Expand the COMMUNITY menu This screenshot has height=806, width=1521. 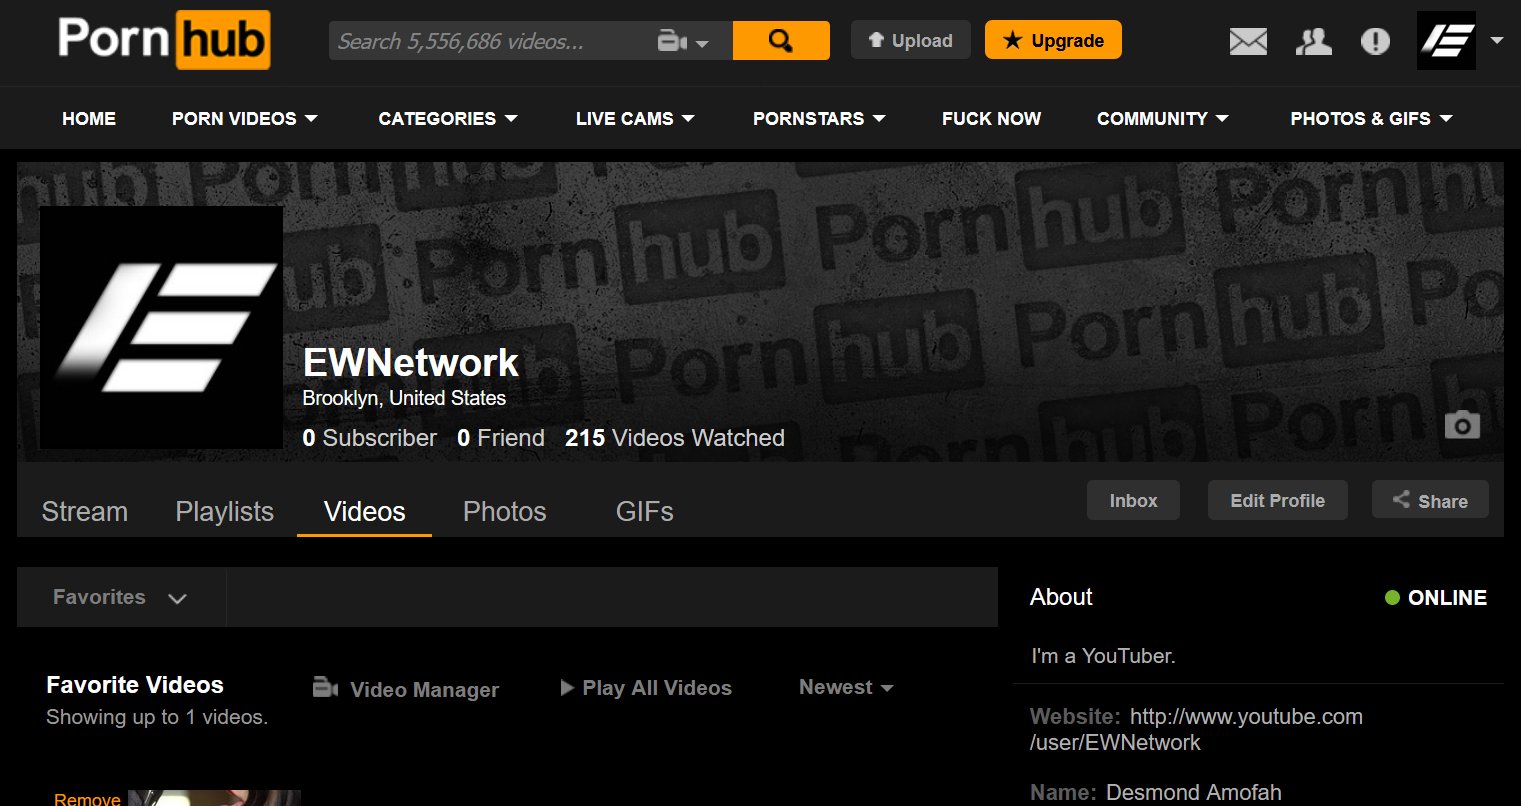point(1163,118)
